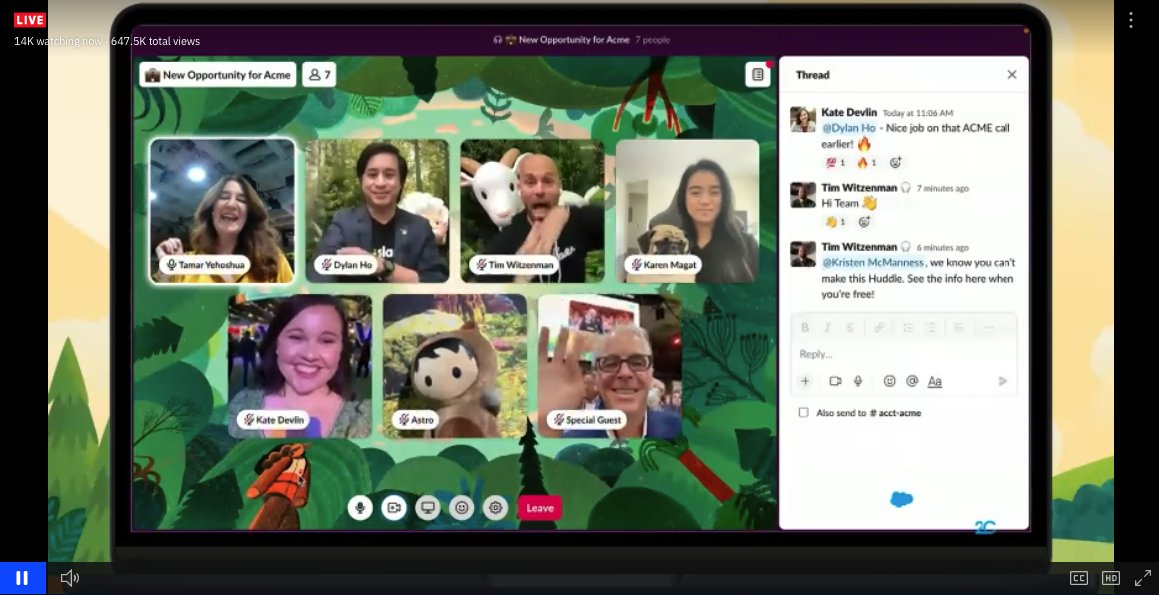The image size is (1159, 595).
Task: Add reaction to Hi Team message
Action: [864, 222]
